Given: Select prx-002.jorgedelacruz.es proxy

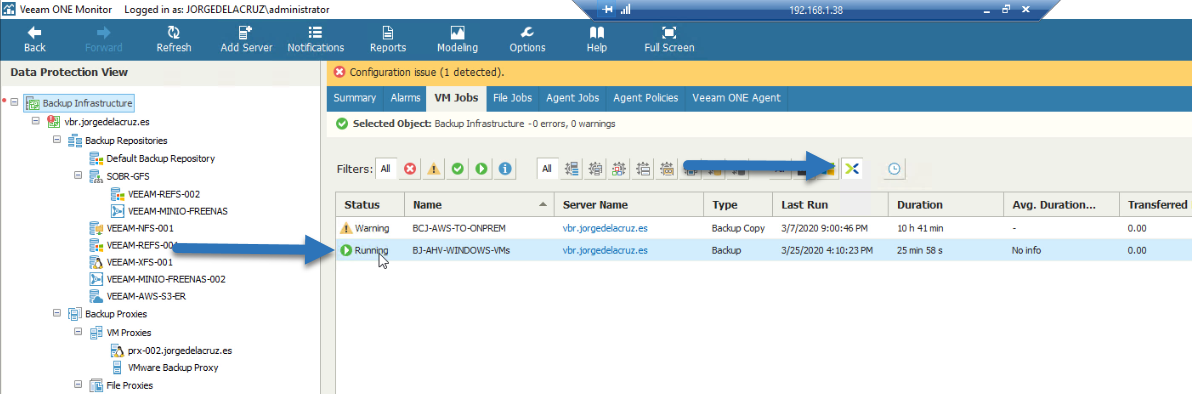Looking at the screenshot, I should pyautogui.click(x=180, y=351).
